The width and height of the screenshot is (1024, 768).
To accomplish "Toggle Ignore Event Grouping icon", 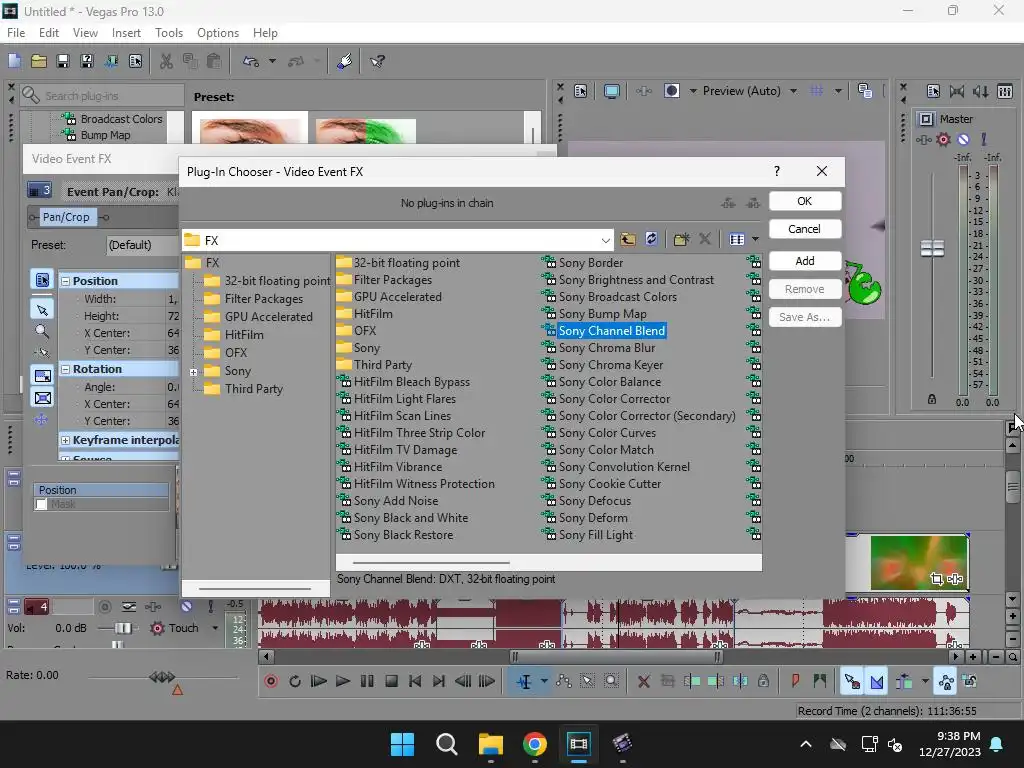I will click(970, 682).
